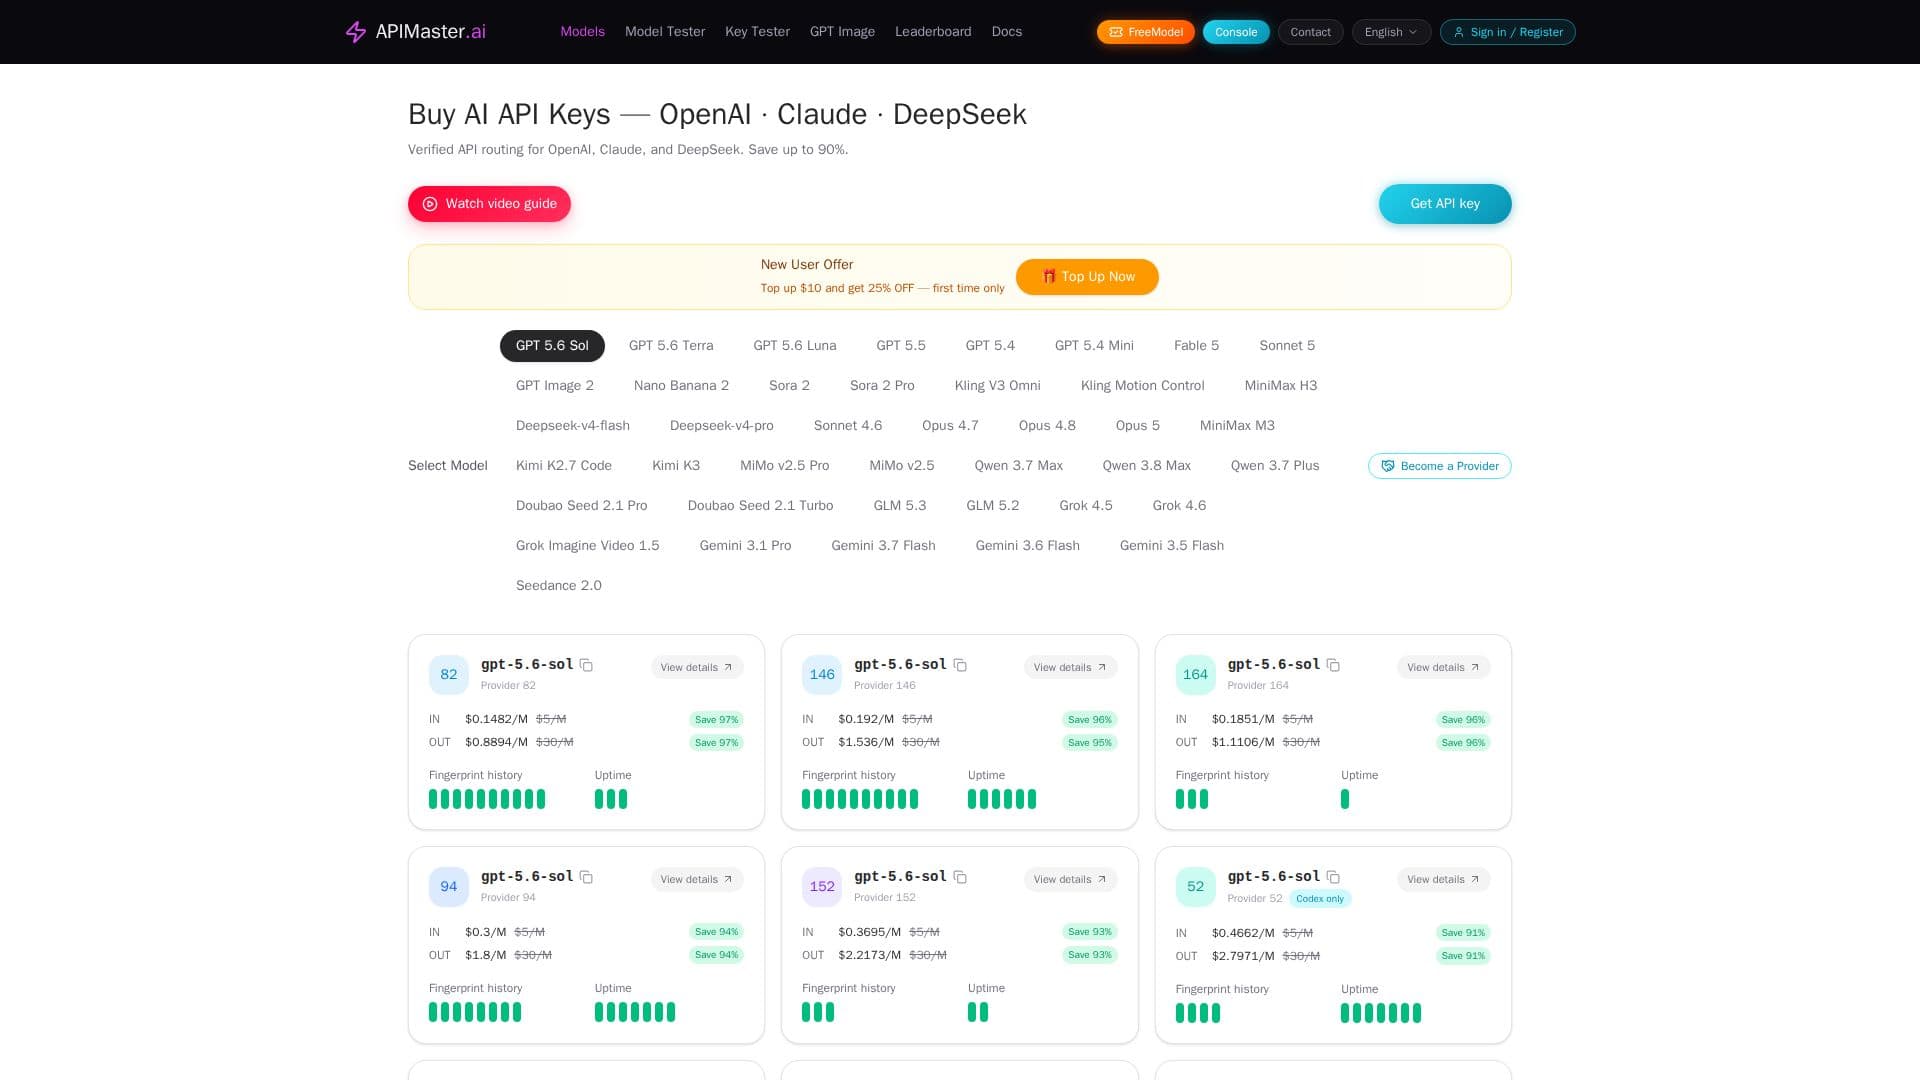Screen dimensions: 1920x1080
Task: Select the Deepseek-v4-pro model chip
Action: coord(722,426)
